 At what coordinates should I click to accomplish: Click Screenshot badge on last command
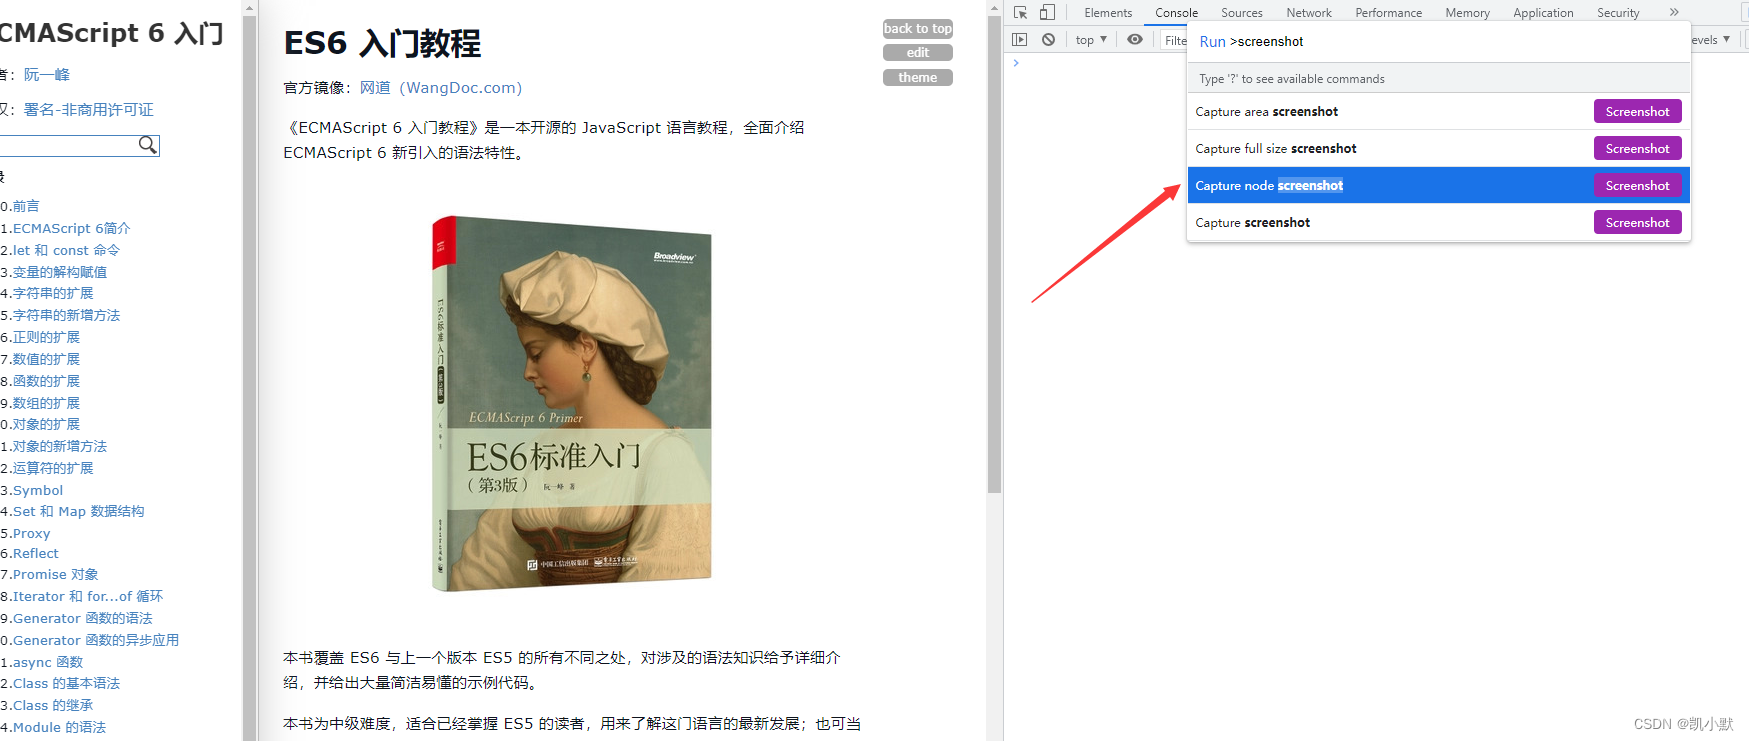(x=1637, y=222)
